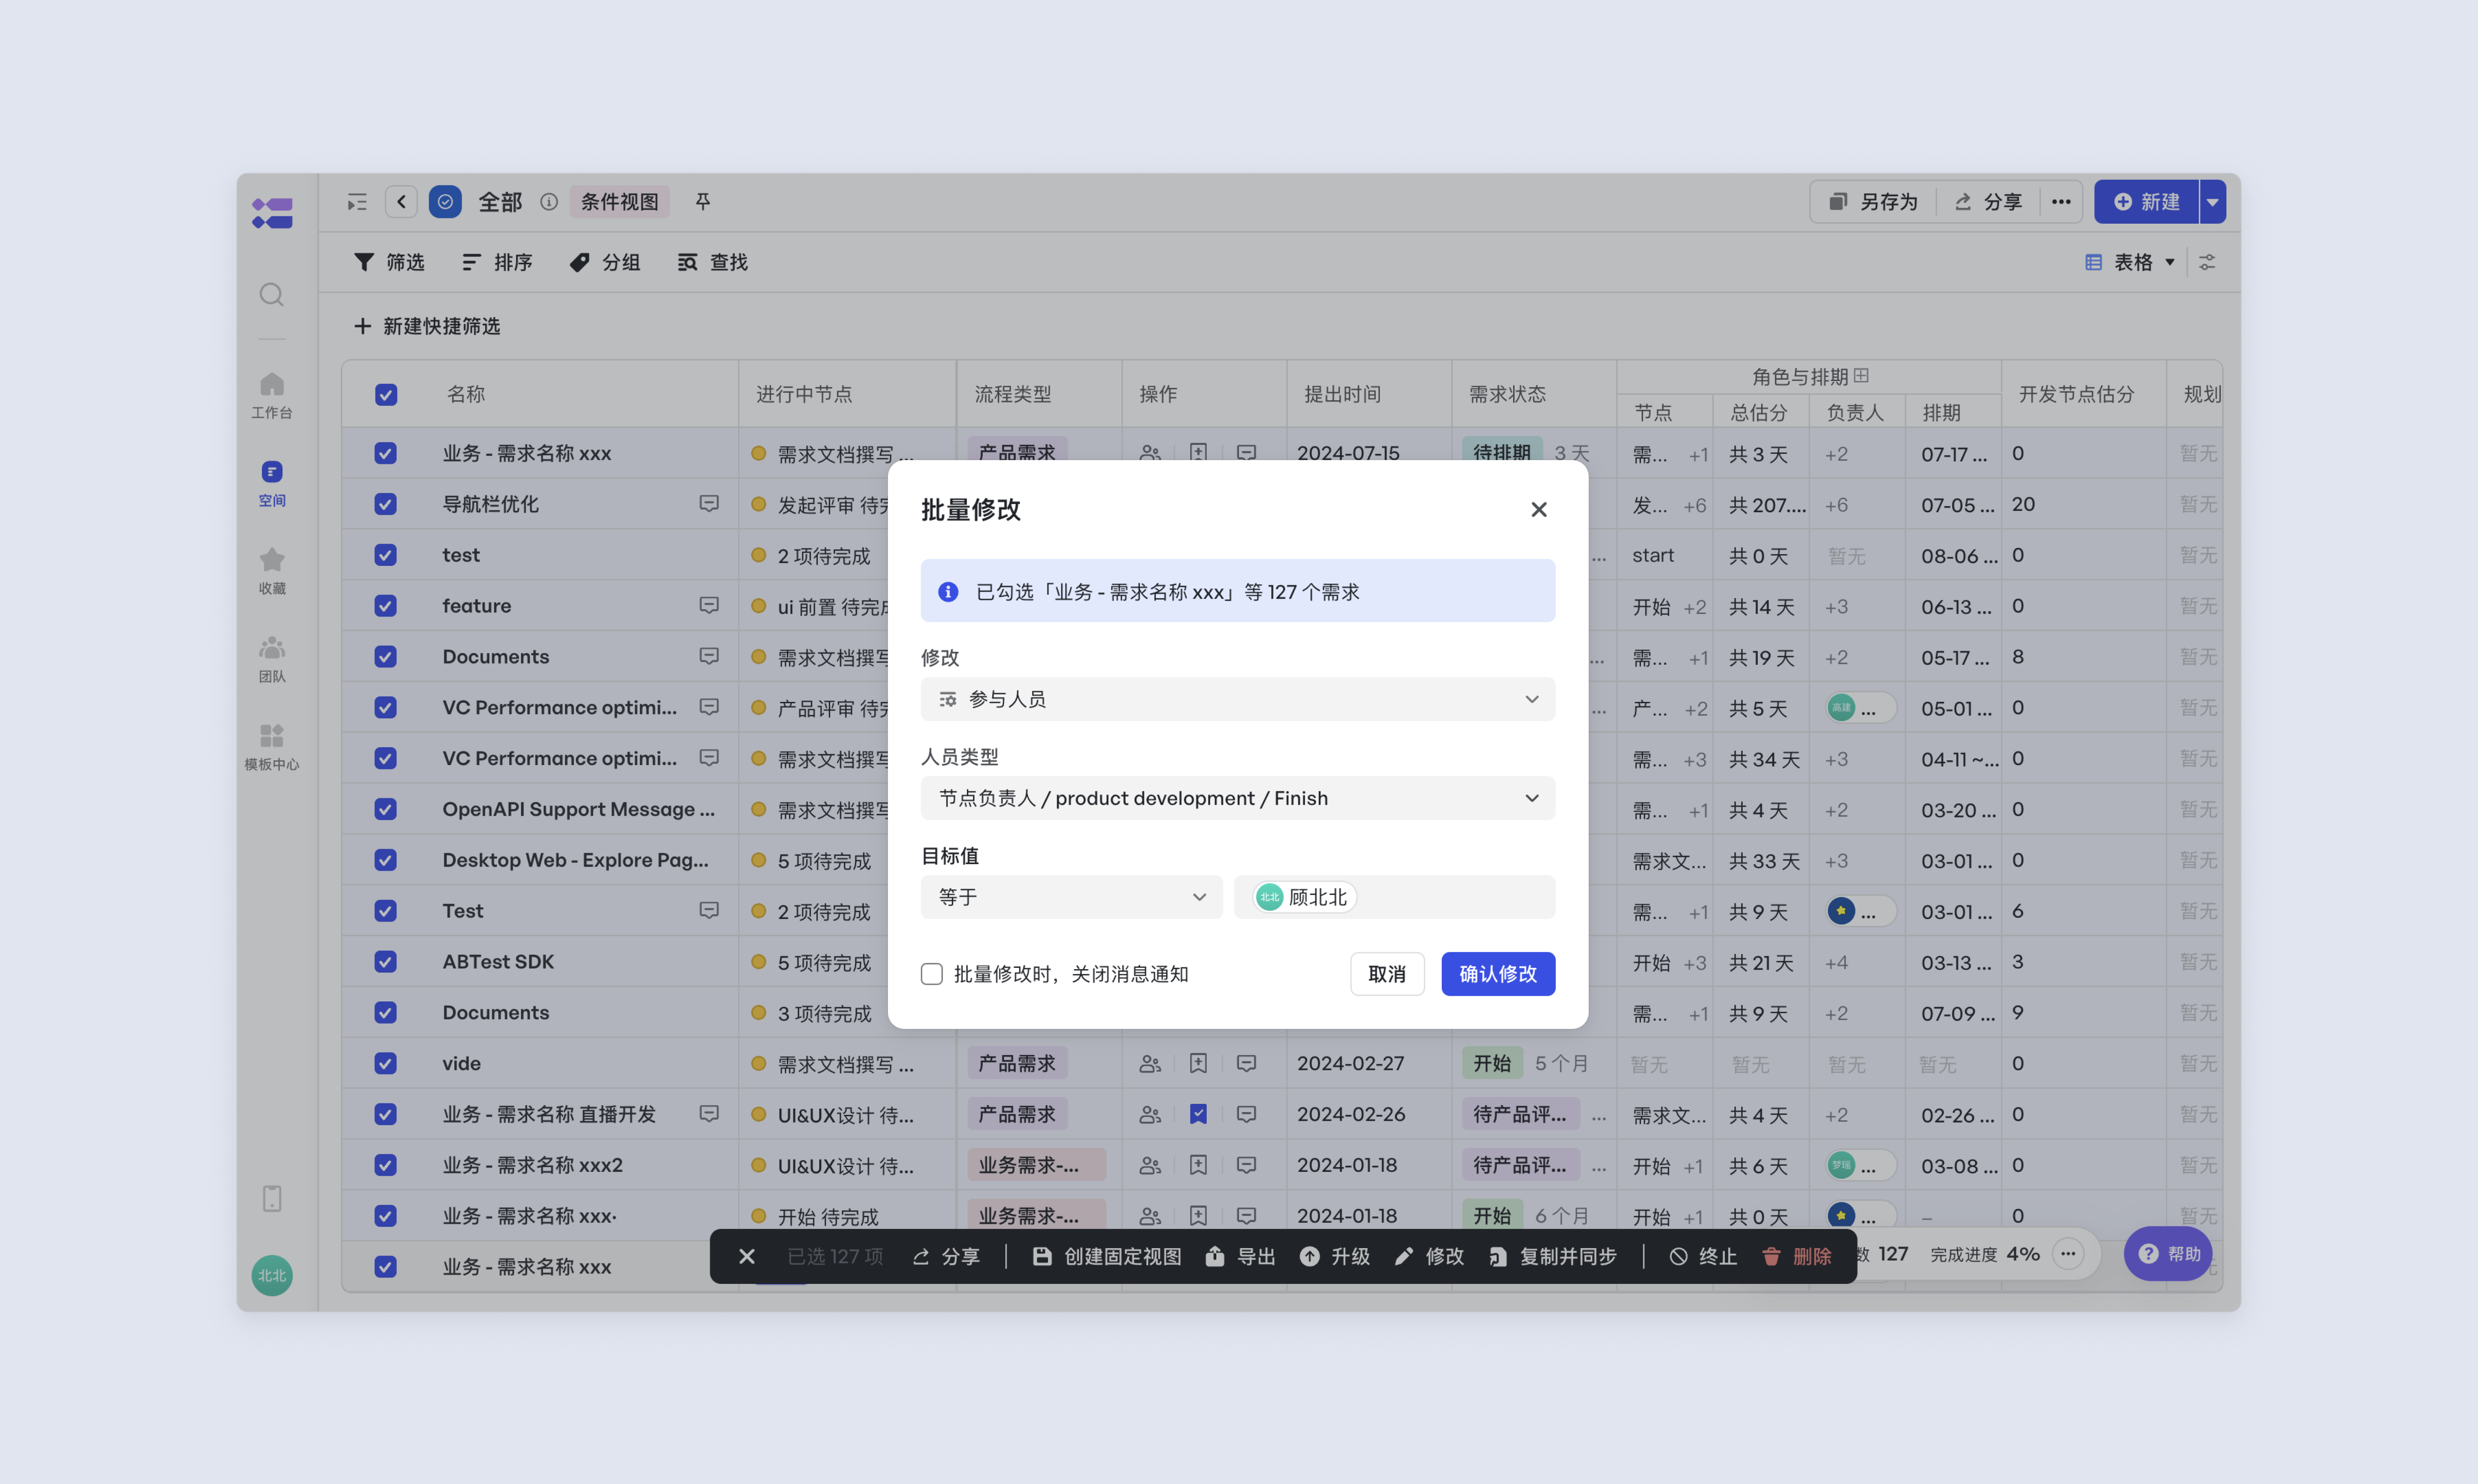Viewport: 2478px width, 1484px height.
Task: Open the 修改 field dropdown showing 参与人员
Action: pyautogui.click(x=1238, y=699)
